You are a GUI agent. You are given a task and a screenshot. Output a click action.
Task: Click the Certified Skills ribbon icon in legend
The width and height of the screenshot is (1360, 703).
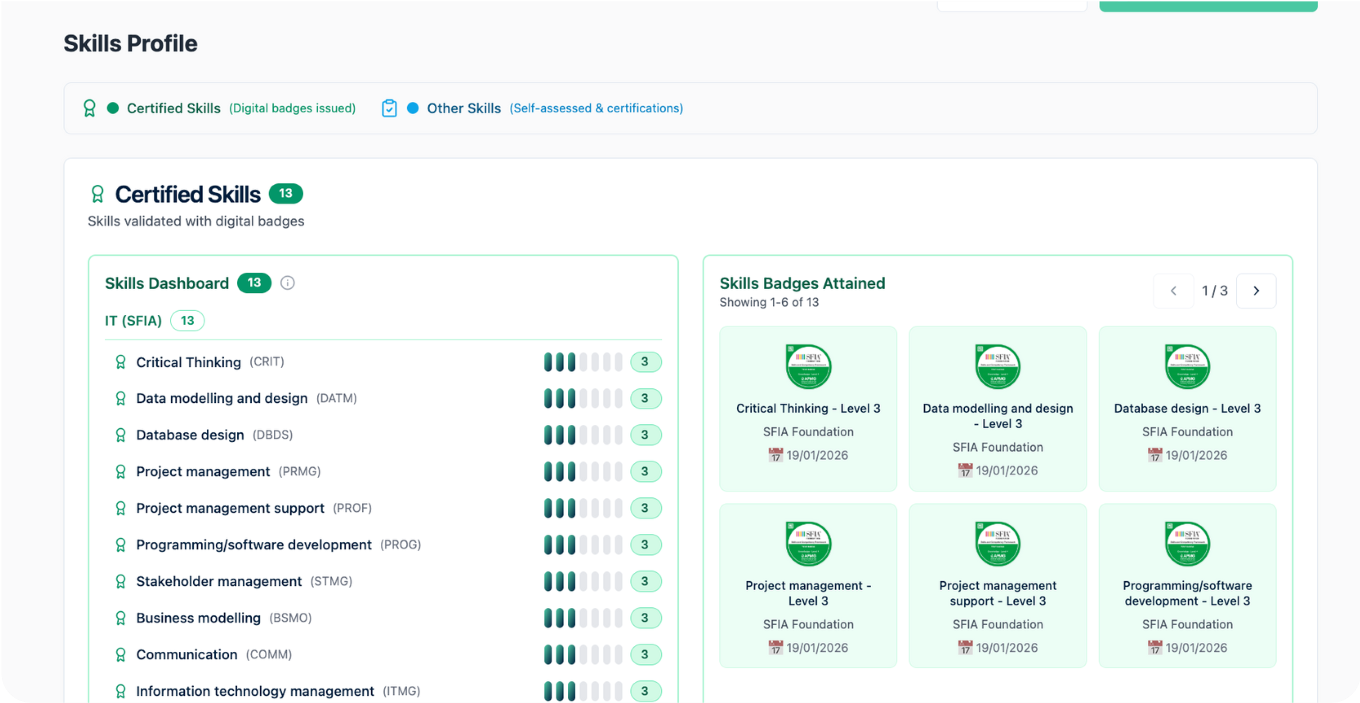pos(89,108)
